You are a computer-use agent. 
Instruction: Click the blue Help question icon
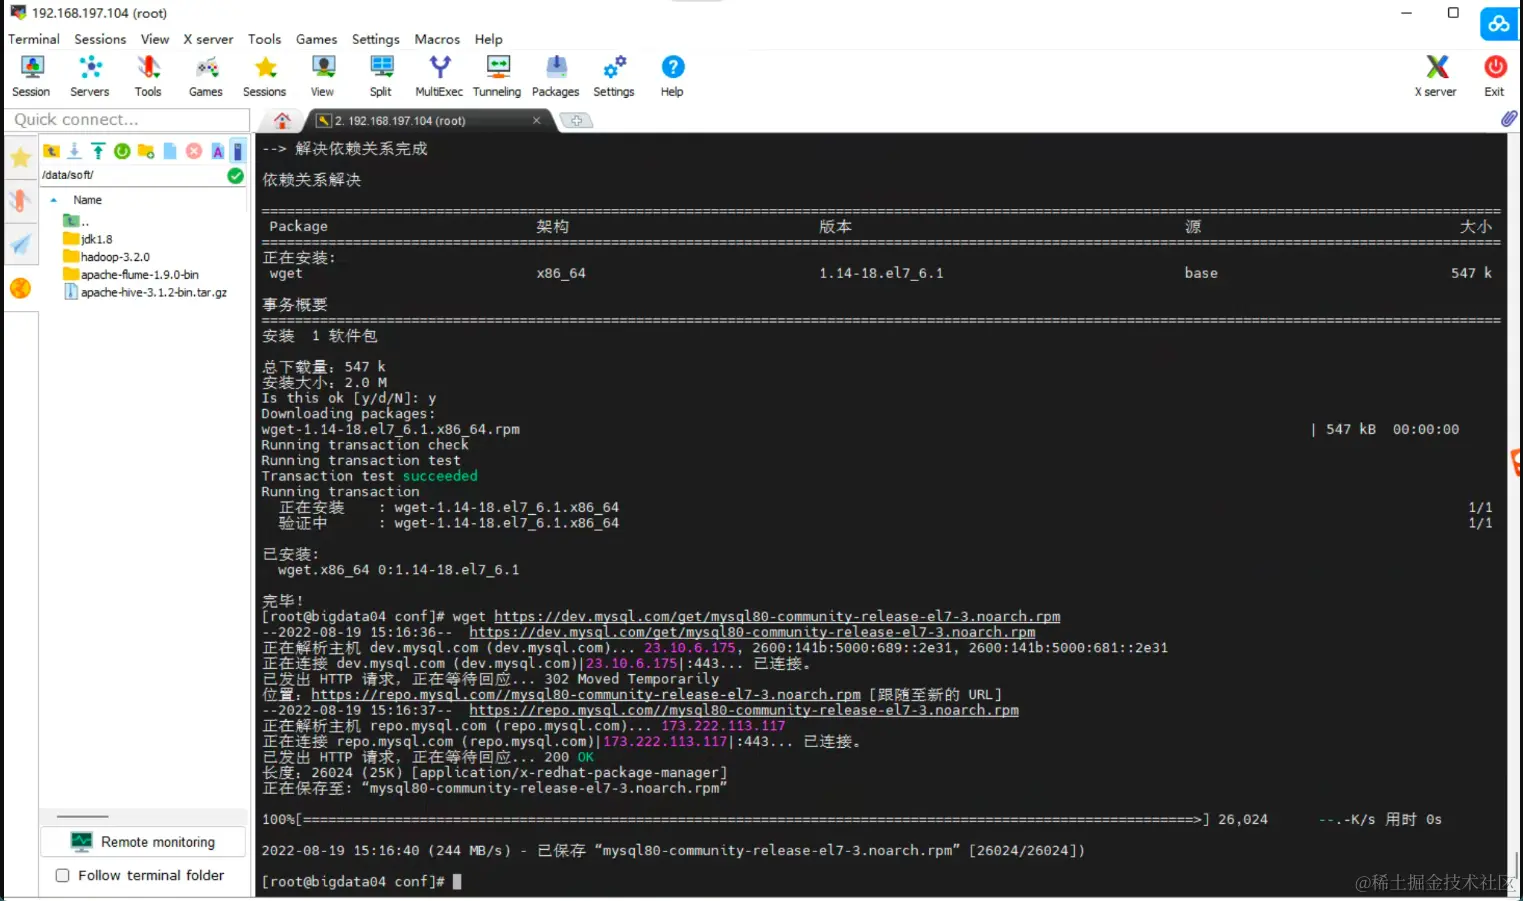(x=672, y=76)
